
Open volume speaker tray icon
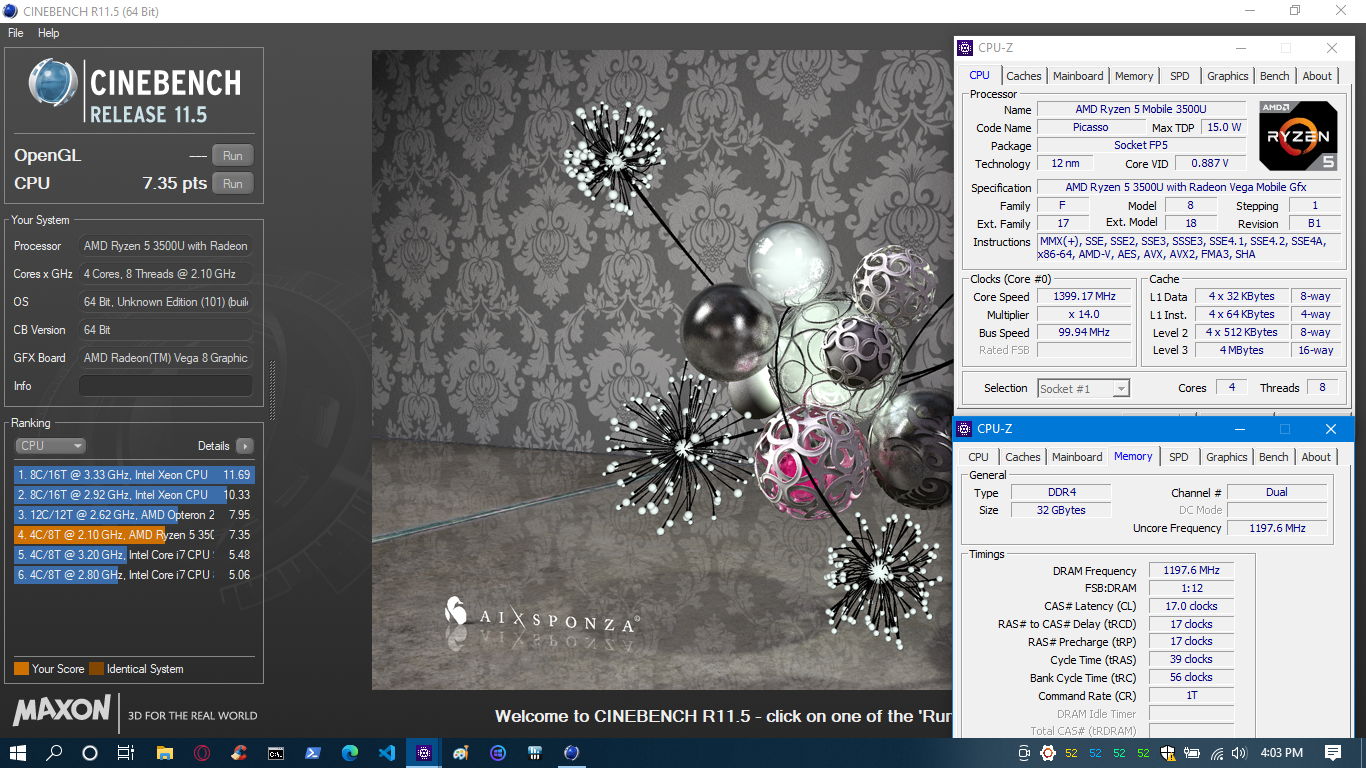[x=1239, y=753]
